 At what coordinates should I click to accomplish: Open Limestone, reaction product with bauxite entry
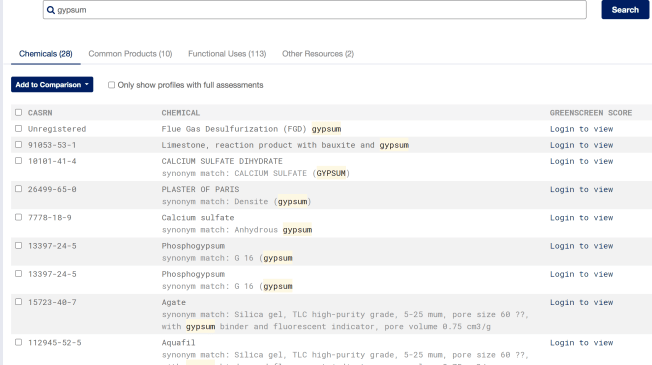click(285, 145)
